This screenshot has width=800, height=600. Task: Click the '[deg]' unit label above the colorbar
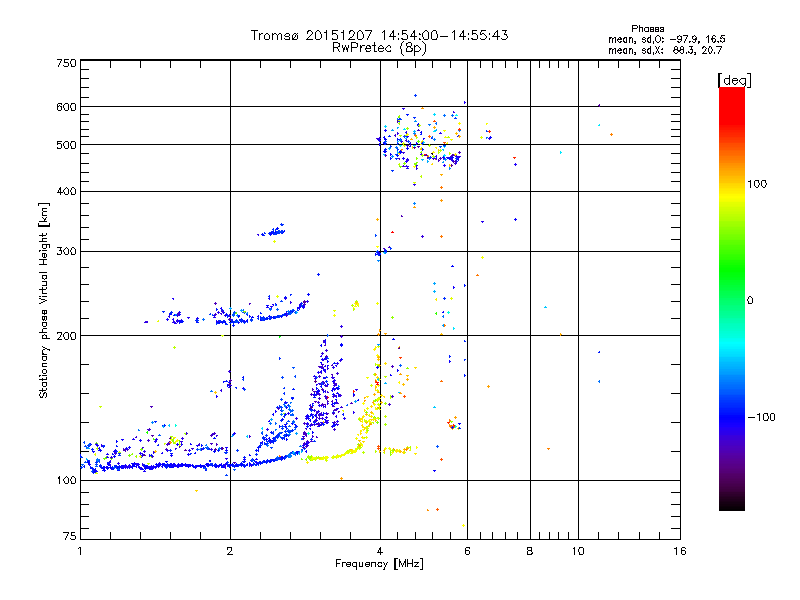tap(734, 80)
